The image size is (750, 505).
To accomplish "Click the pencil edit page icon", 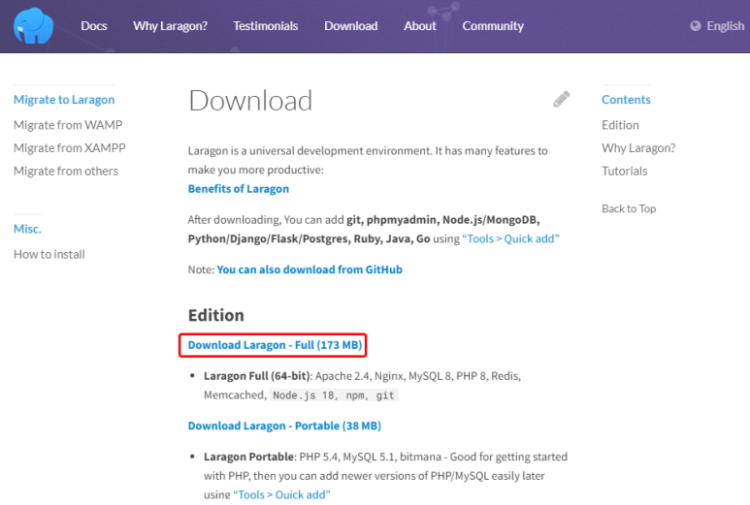I will pos(561,99).
